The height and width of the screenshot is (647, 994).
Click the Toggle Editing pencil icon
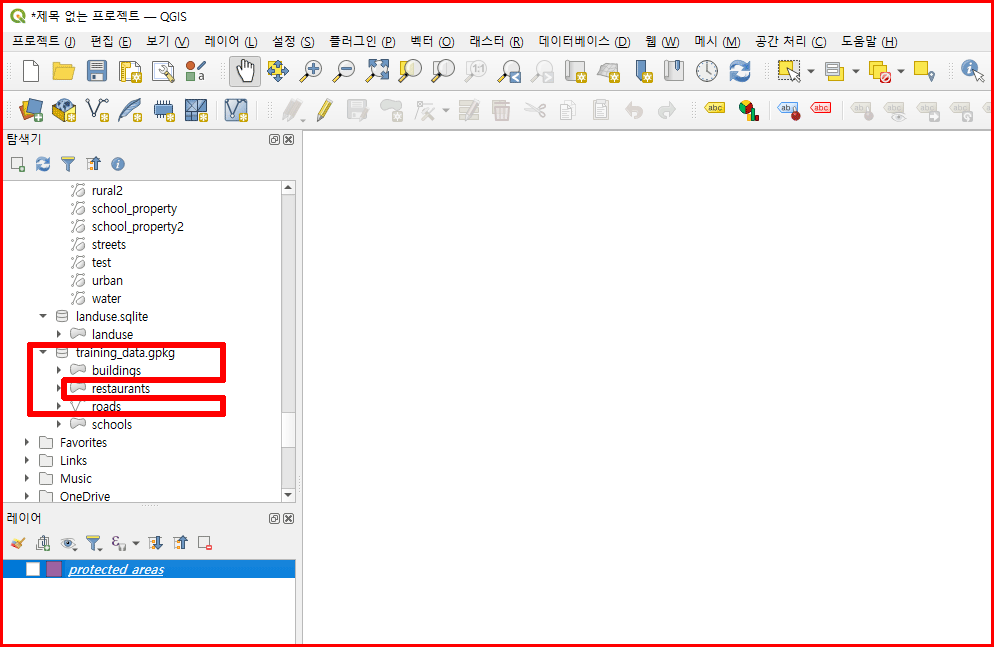325,110
